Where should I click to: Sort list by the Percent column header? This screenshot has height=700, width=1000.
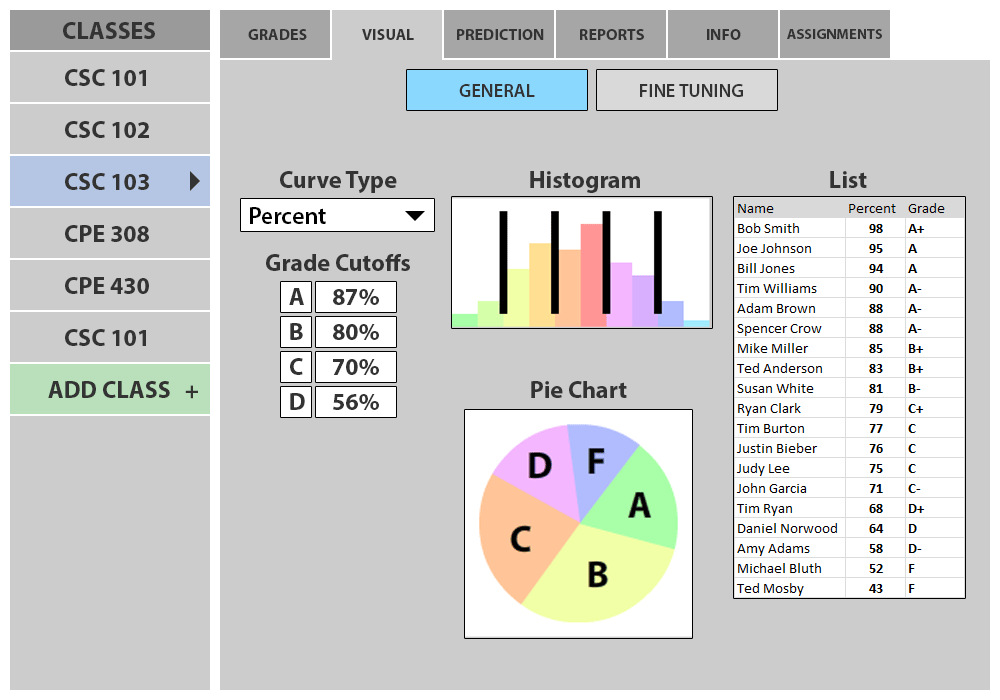pyautogui.click(x=872, y=209)
